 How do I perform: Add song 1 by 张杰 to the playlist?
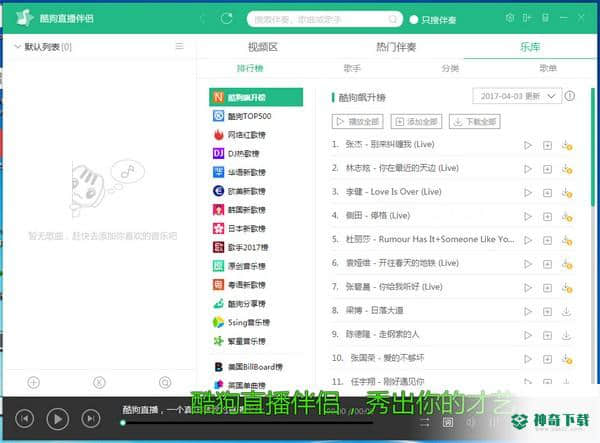pos(548,145)
